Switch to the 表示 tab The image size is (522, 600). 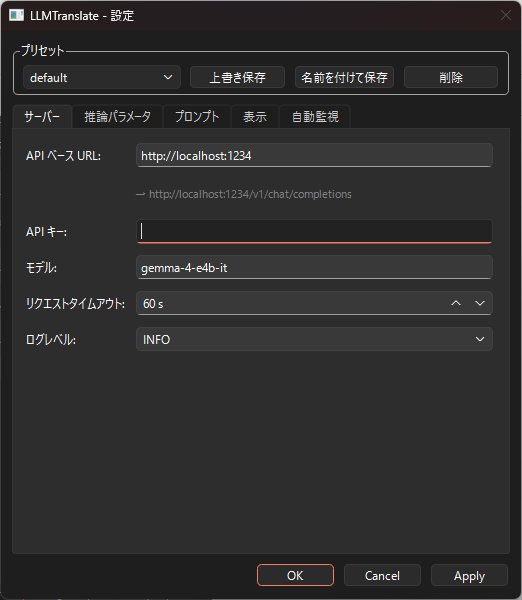[x=255, y=116]
